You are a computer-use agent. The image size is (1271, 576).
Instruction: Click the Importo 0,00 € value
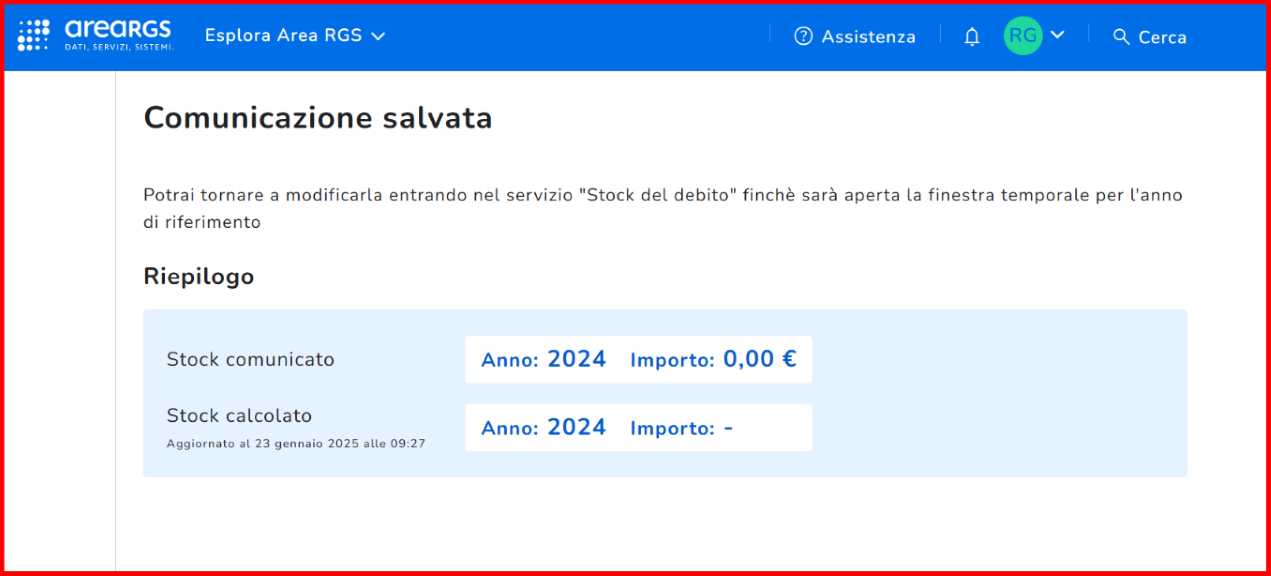pyautogui.click(x=713, y=359)
